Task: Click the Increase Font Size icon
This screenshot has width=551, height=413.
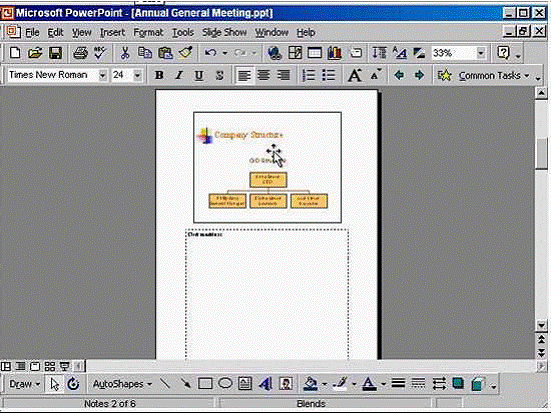Action: pyautogui.click(x=355, y=75)
